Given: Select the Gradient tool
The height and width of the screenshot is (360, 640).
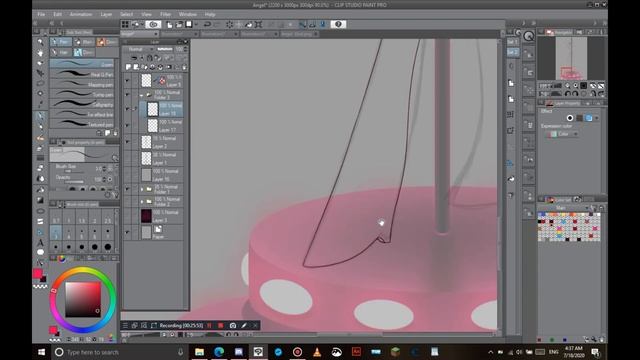Looking at the screenshot, I should point(40,200).
